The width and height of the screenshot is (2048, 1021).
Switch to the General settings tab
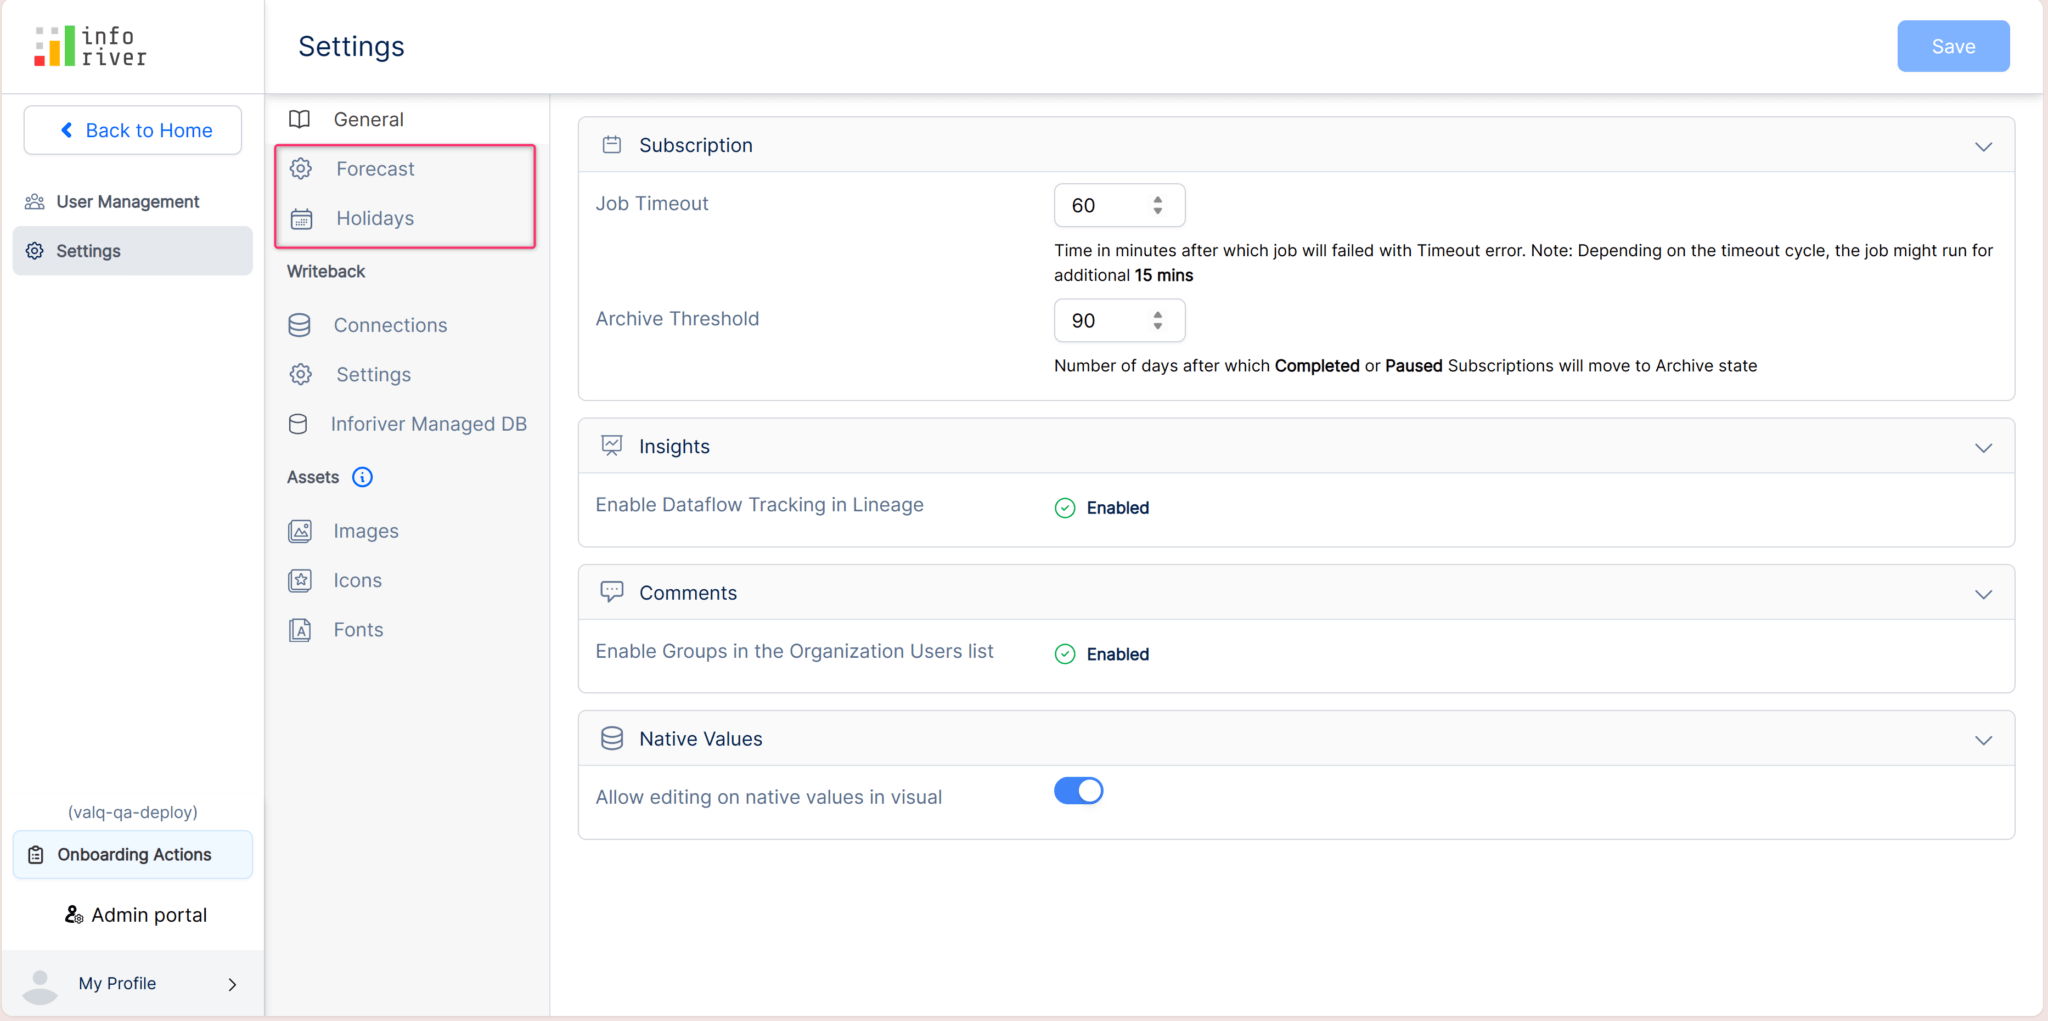point(369,119)
